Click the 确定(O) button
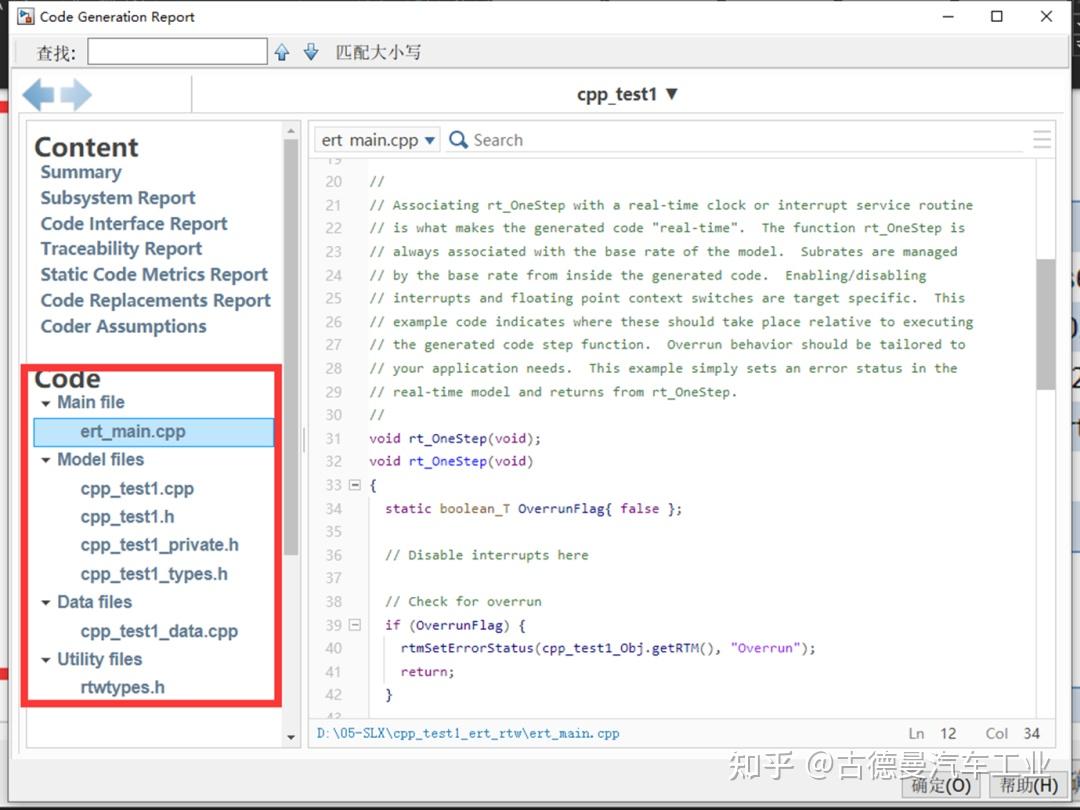The width and height of the screenshot is (1080, 810). (940, 786)
